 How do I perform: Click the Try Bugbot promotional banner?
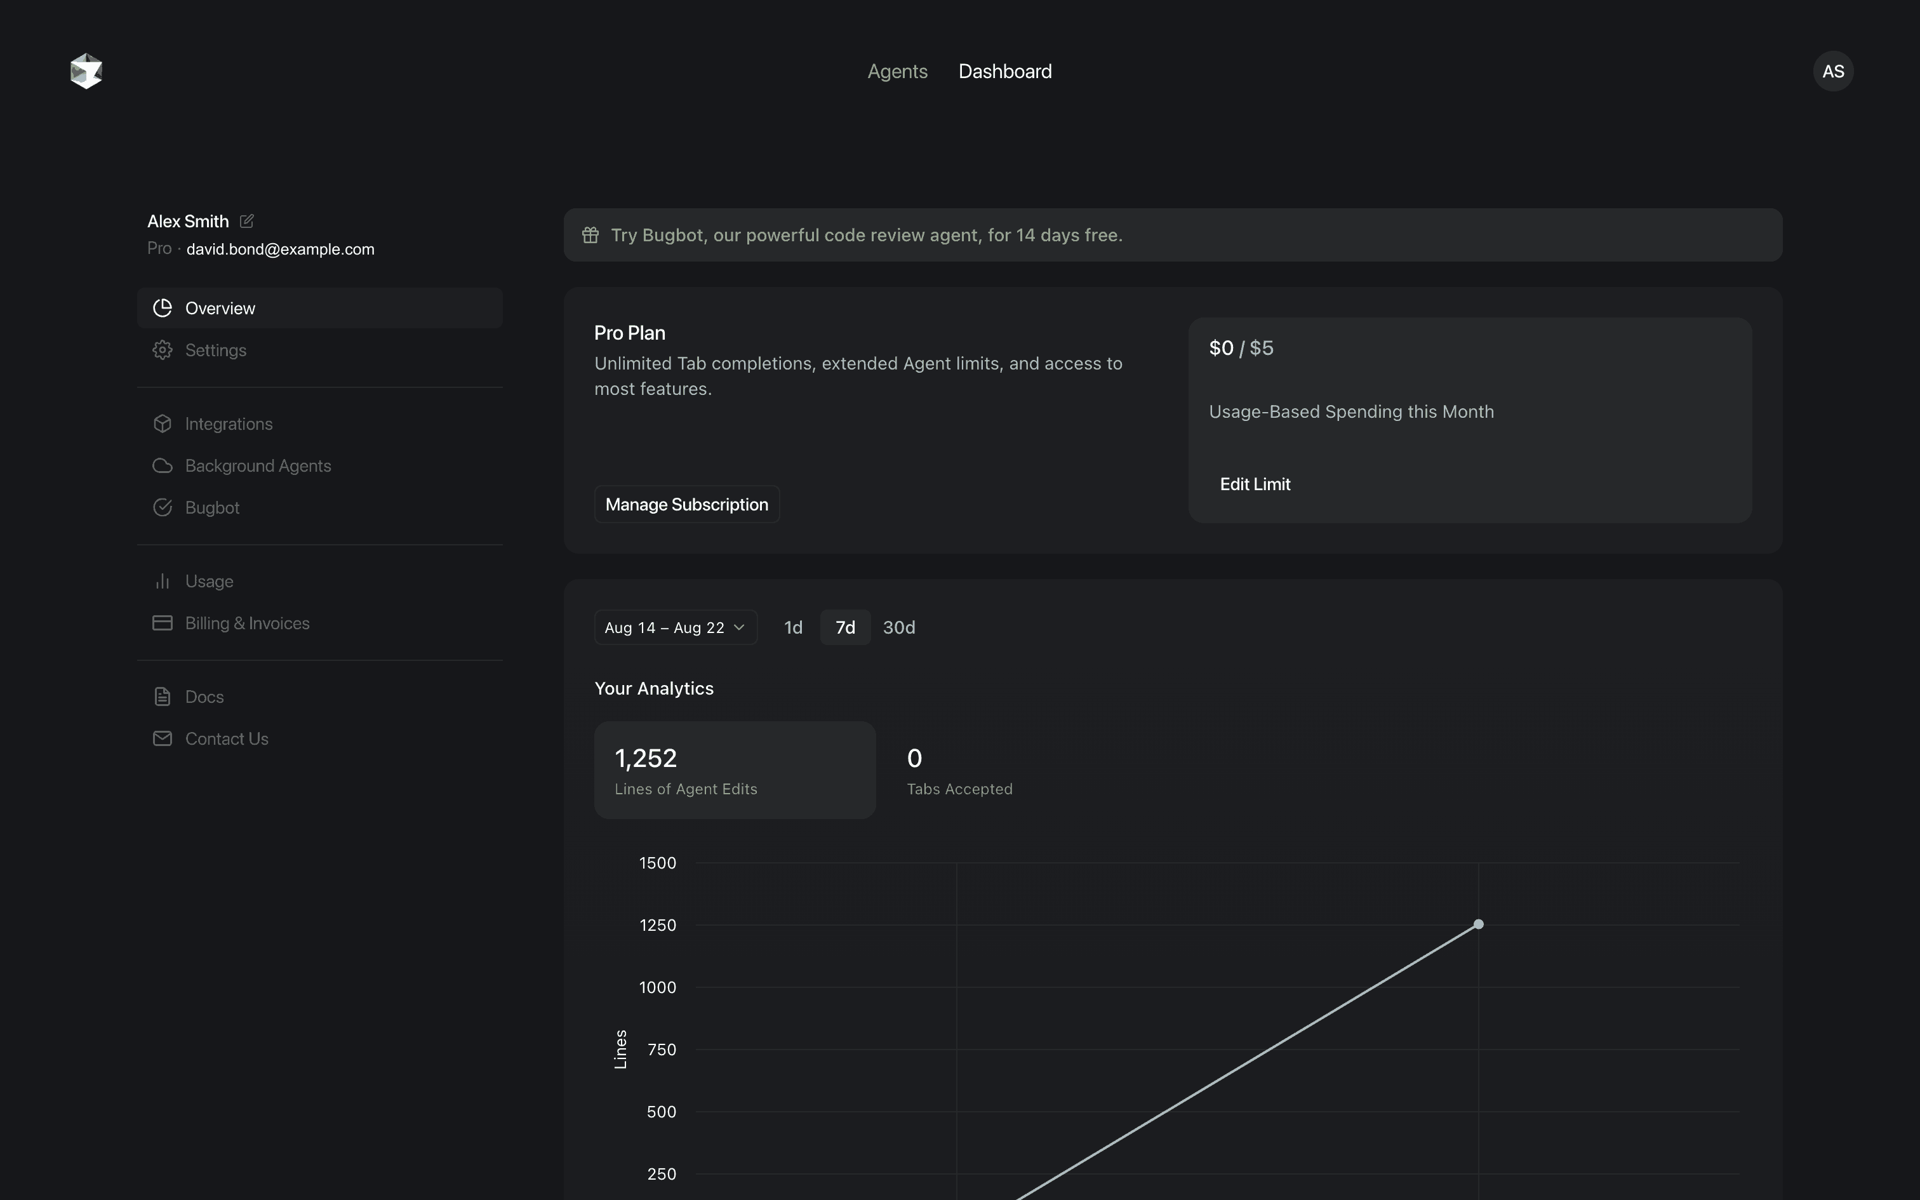[1172, 235]
